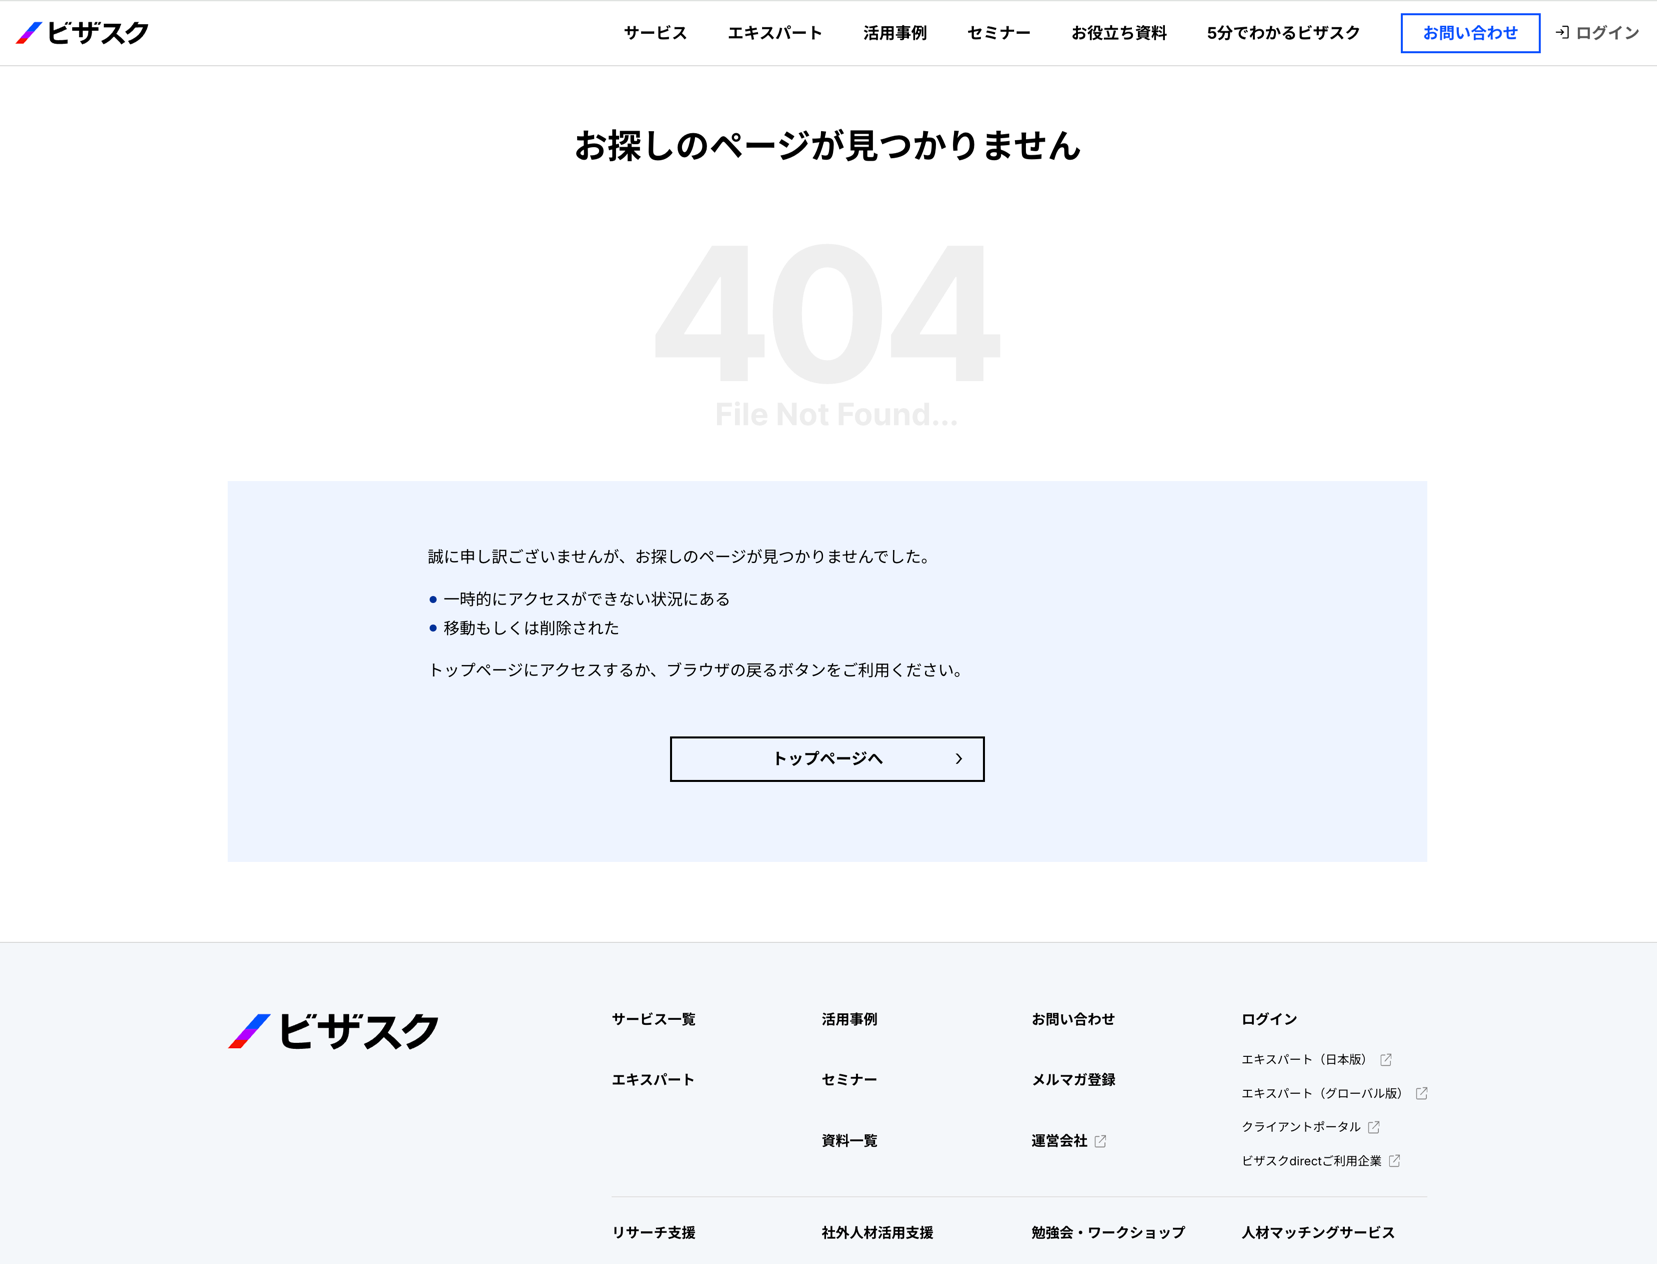Open the サービス menu in the header
This screenshot has width=1657, height=1264.
[x=655, y=33]
